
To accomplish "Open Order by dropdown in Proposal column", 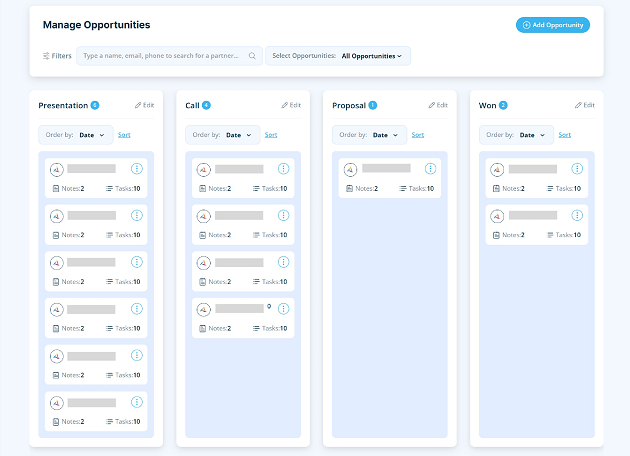I will point(369,135).
